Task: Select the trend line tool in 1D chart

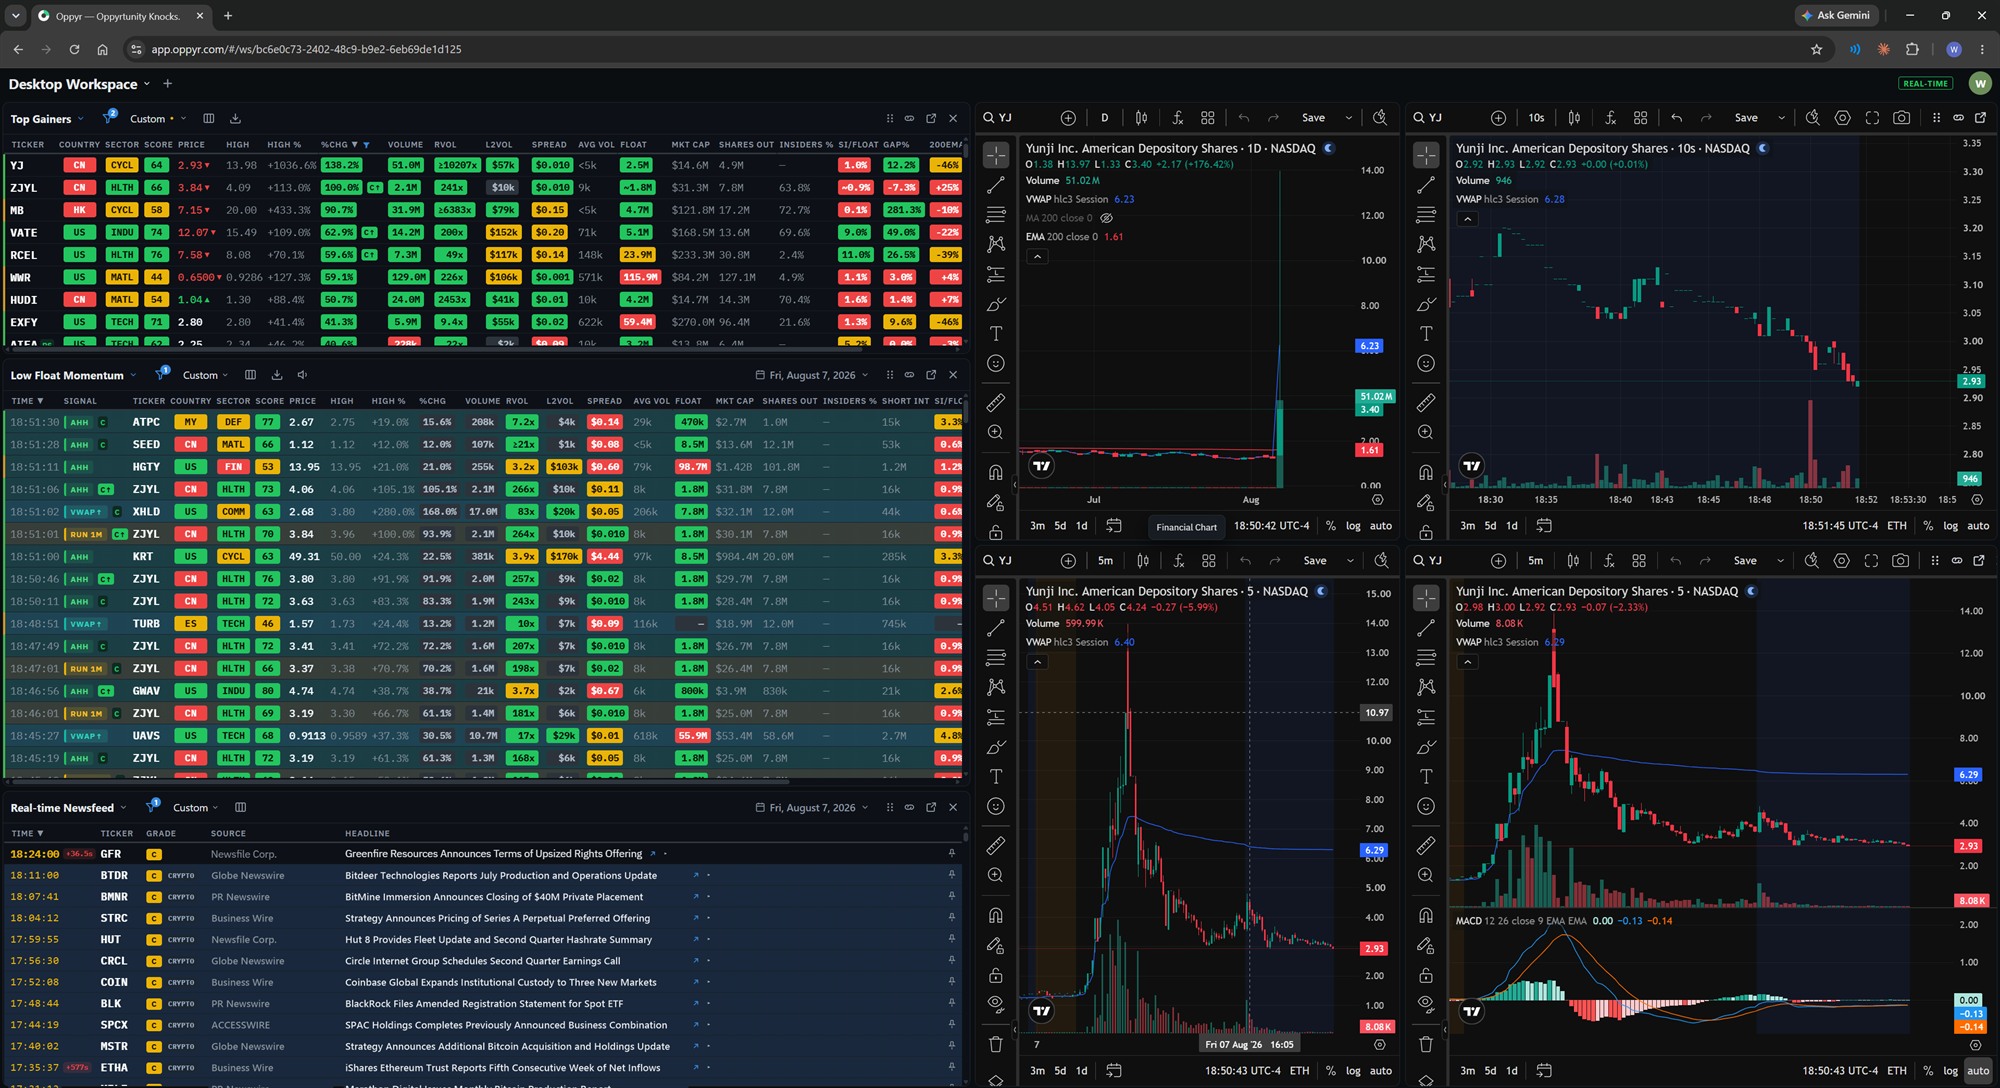Action: (996, 185)
